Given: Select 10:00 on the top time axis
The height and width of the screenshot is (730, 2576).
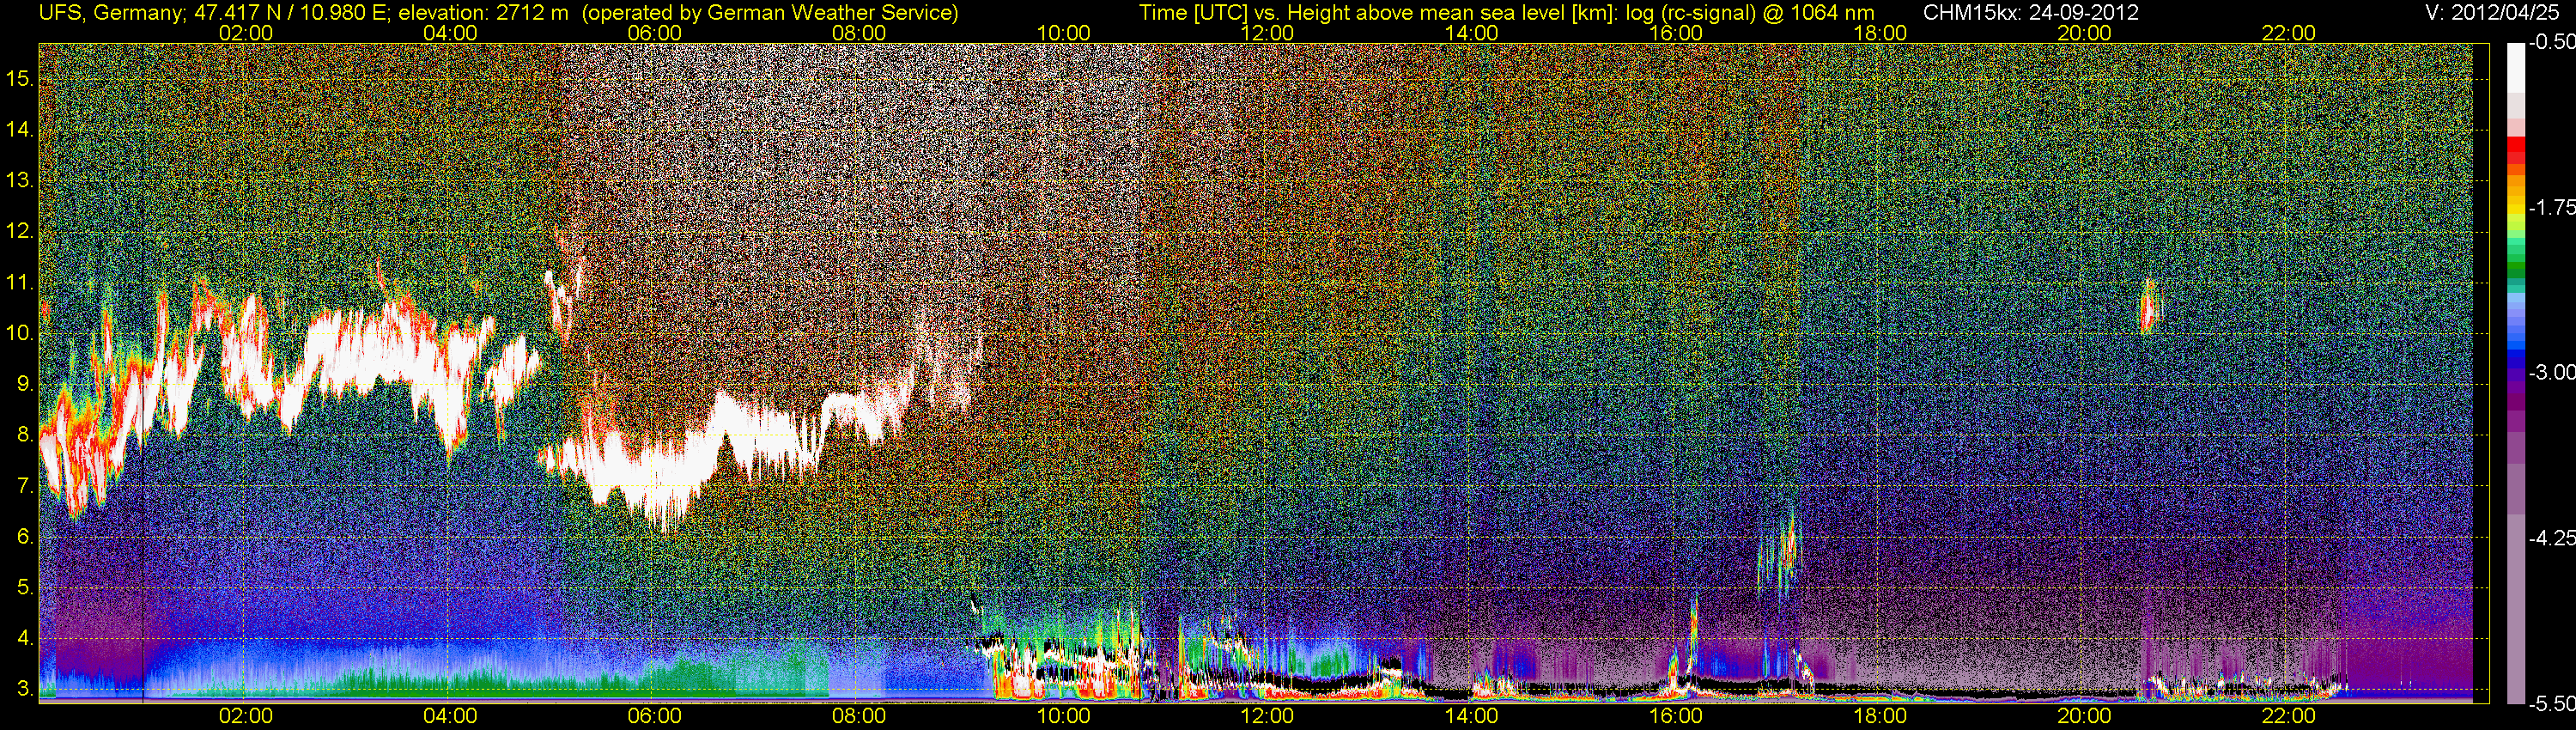Looking at the screenshot, I should pos(1063,33).
